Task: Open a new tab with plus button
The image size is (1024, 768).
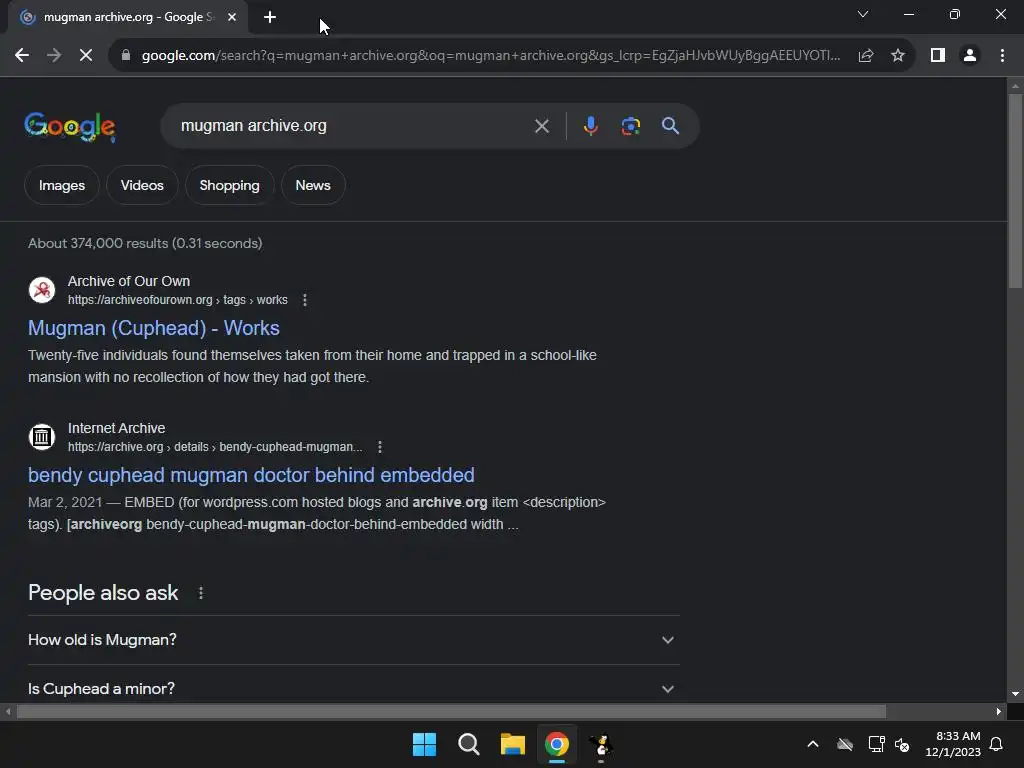Action: pyautogui.click(x=270, y=17)
